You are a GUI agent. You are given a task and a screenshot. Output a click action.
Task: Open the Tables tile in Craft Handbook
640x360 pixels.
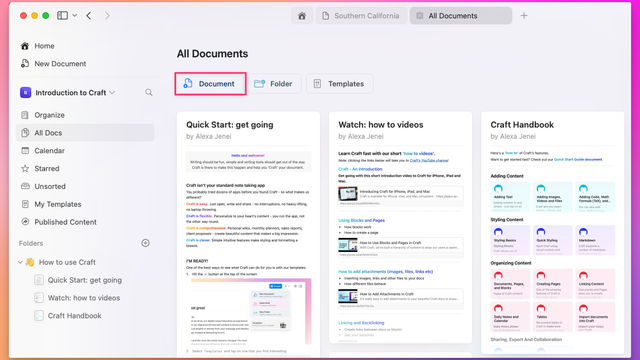point(553,317)
